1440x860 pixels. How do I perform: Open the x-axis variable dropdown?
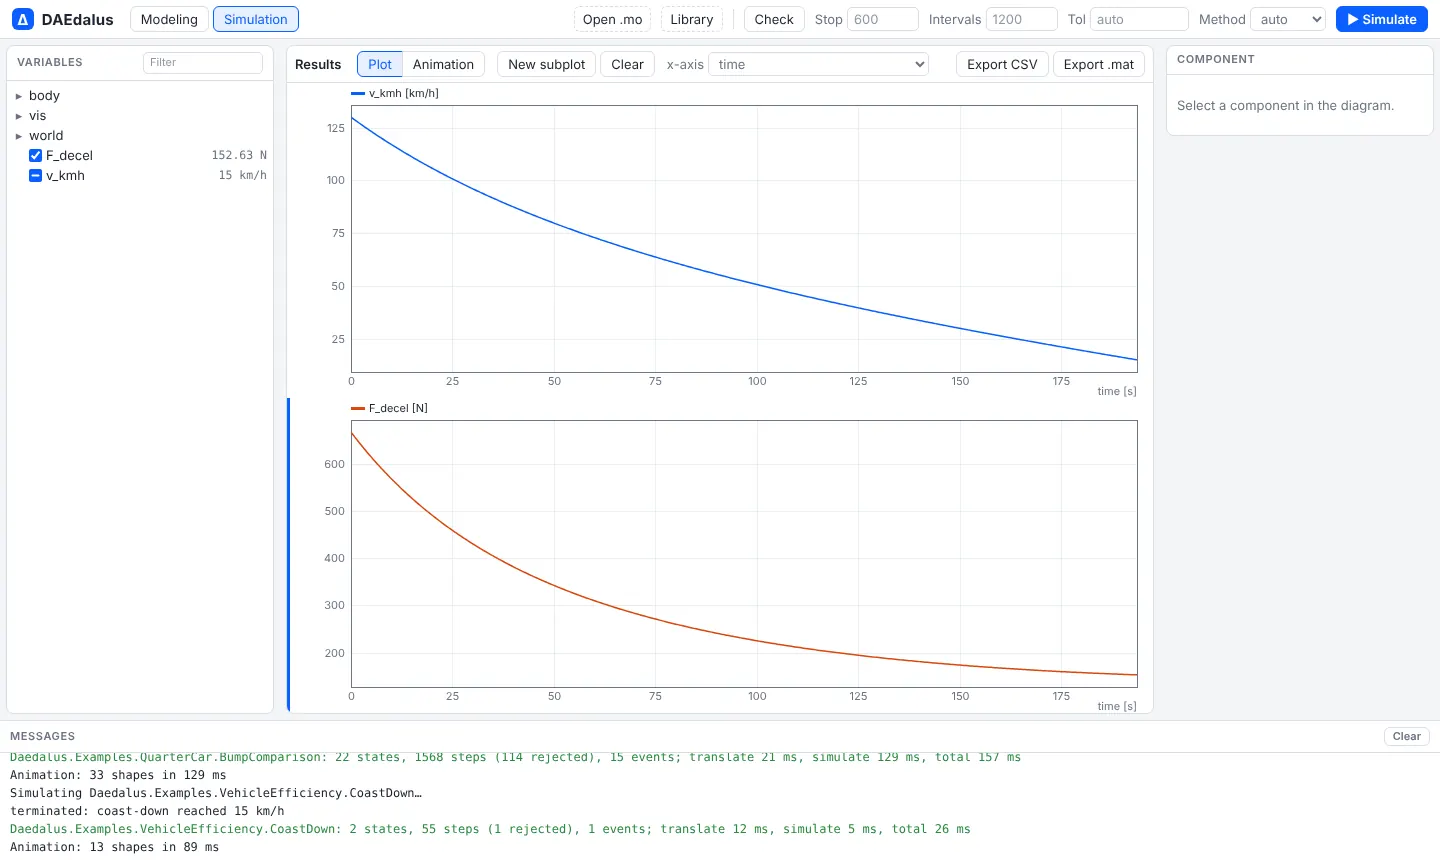(818, 64)
